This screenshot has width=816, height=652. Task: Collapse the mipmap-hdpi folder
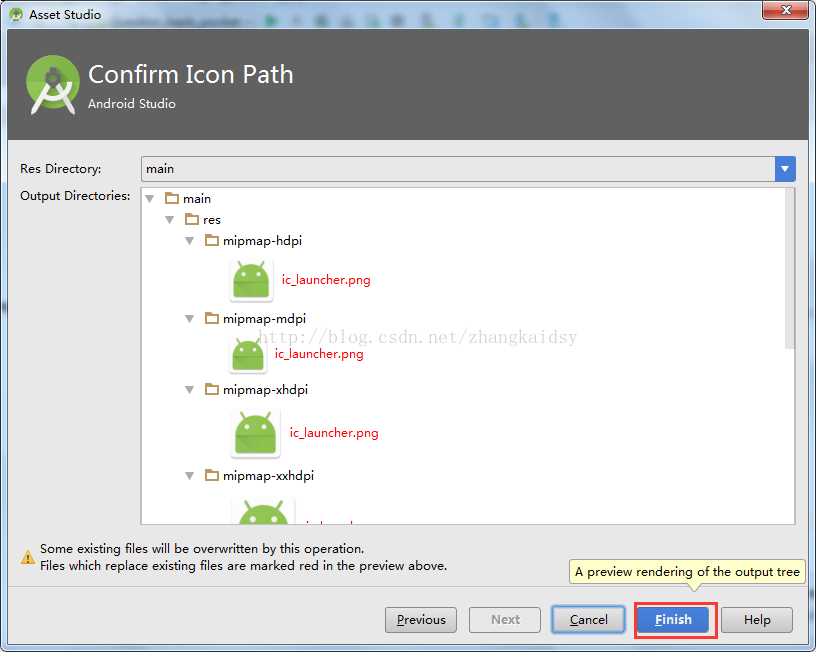point(190,241)
